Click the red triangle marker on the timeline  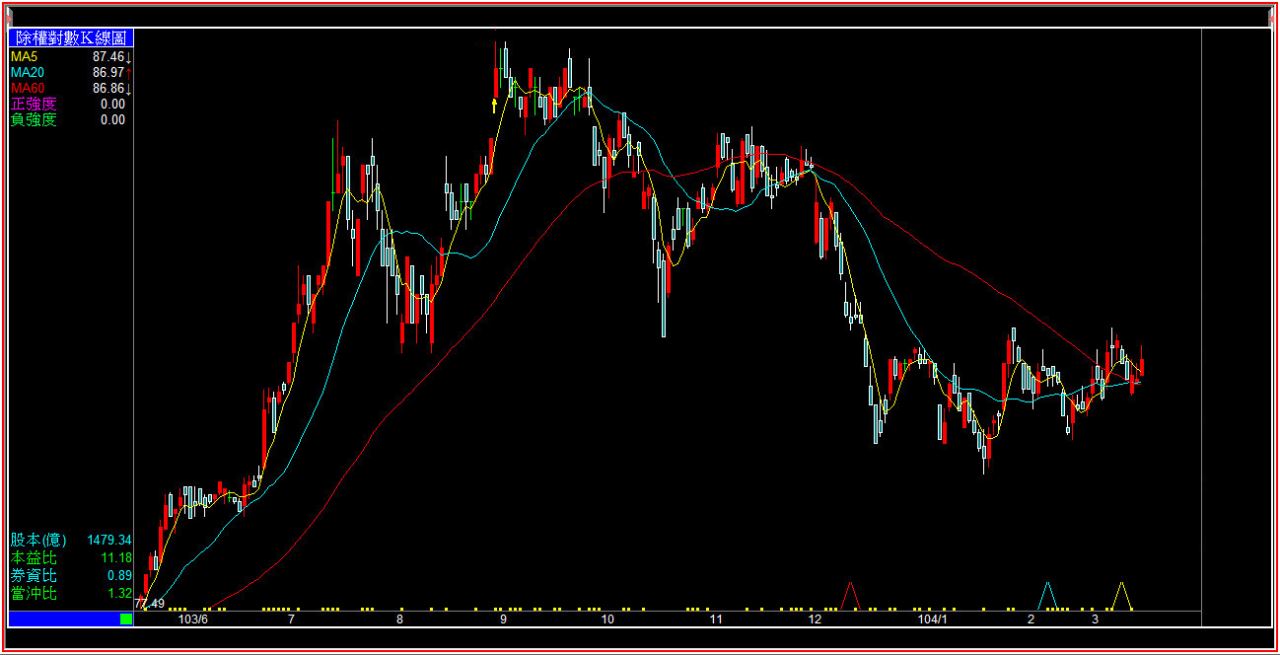851,596
